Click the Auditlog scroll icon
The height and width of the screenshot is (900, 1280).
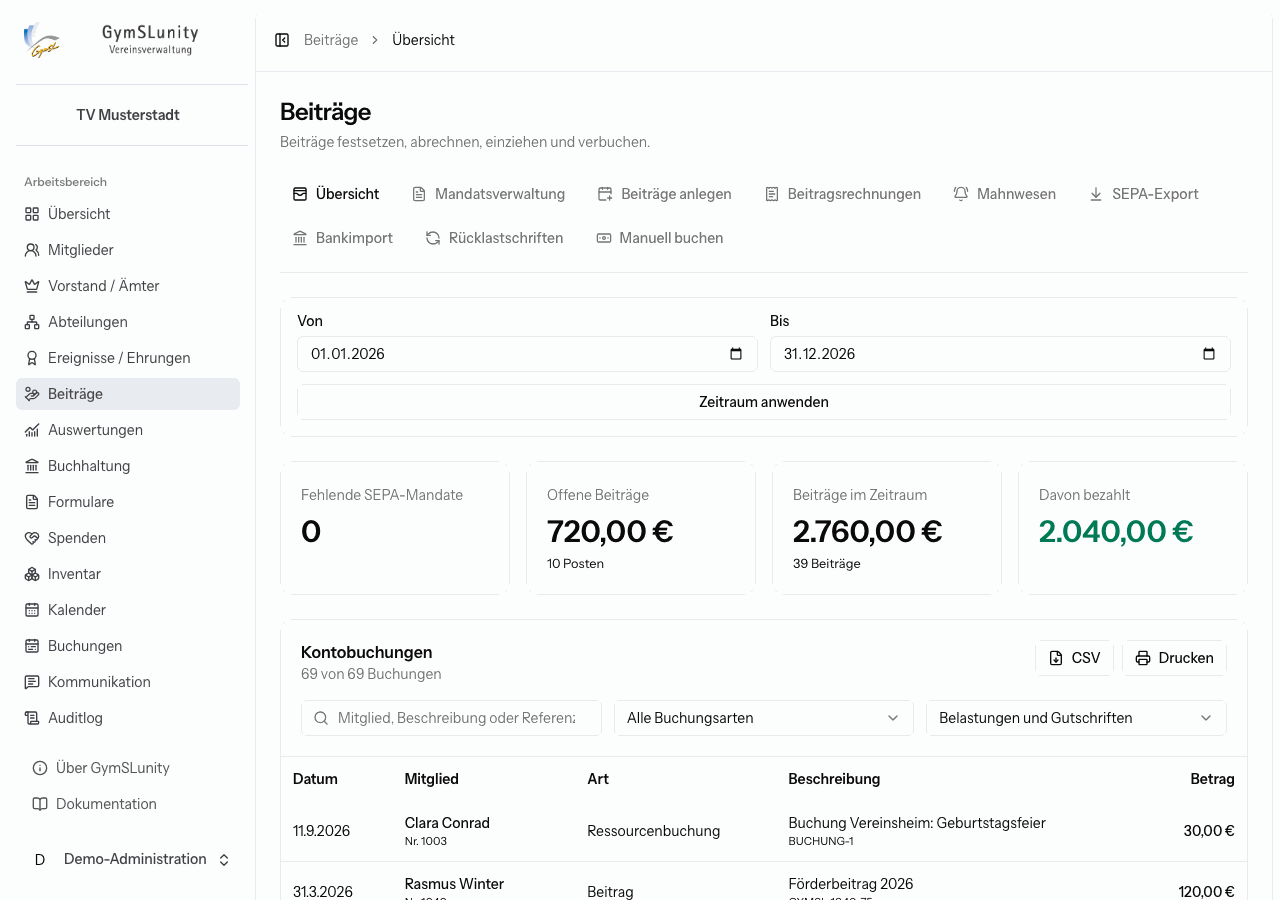coord(32,718)
